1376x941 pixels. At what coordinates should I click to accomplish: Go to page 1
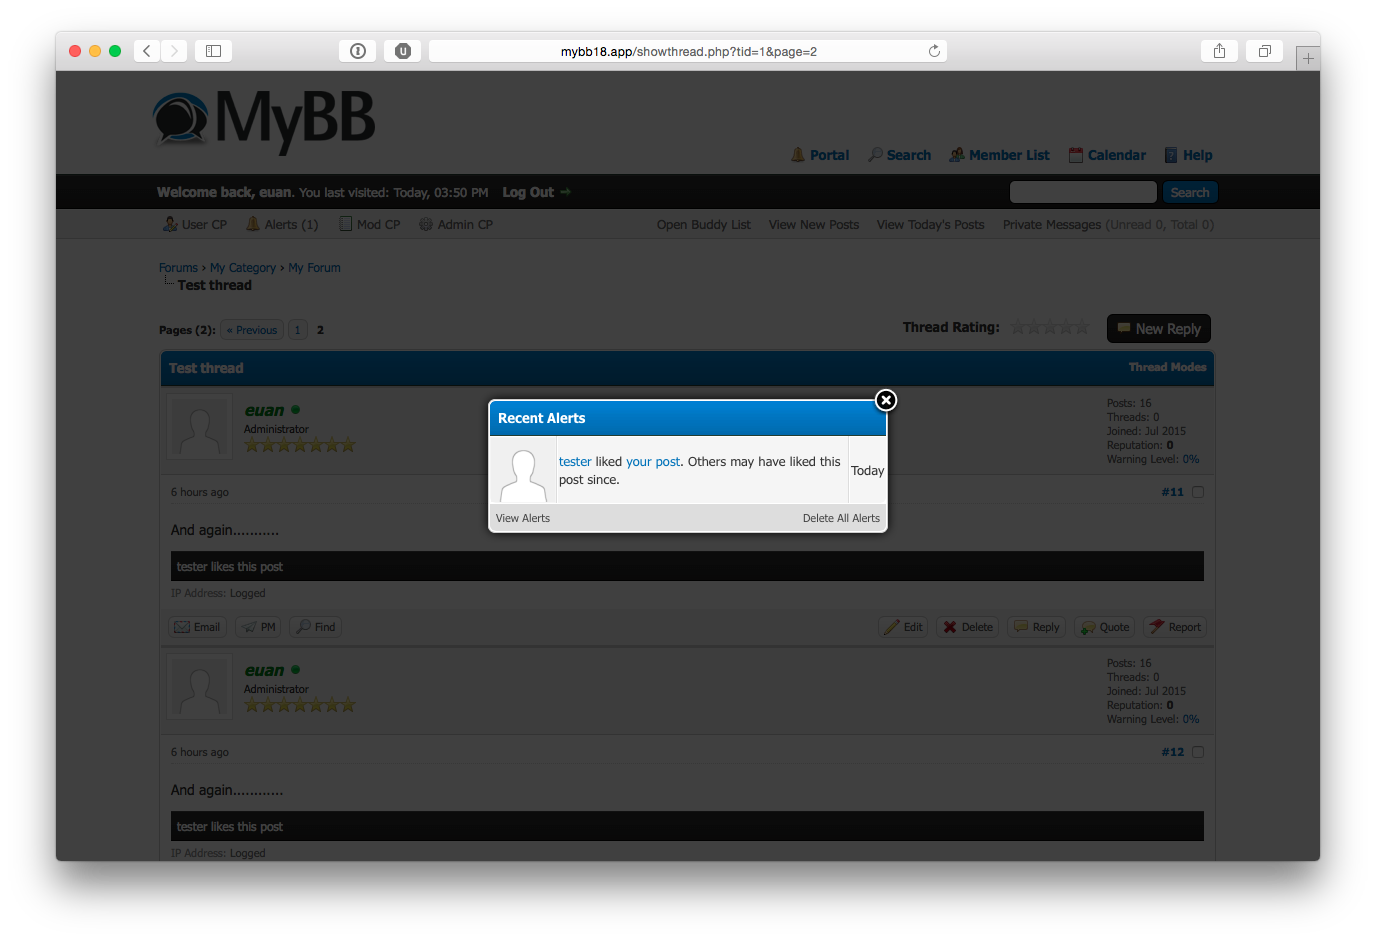tap(298, 330)
